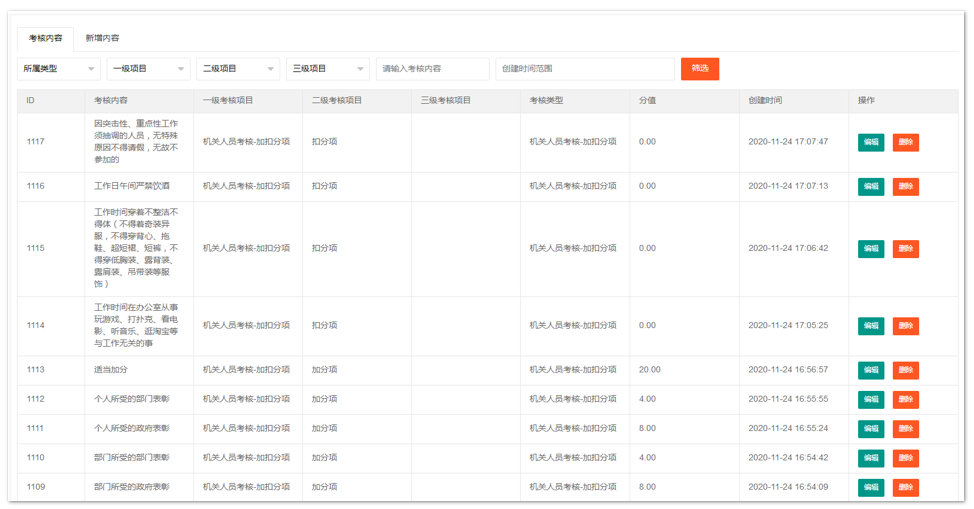The image size is (974, 509).
Task: Delete row 1111 个人所受的政府表彰
Action: pos(905,428)
